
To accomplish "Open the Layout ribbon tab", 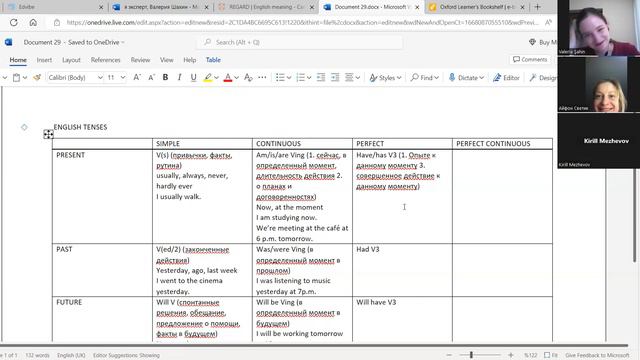I will click(x=71, y=60).
